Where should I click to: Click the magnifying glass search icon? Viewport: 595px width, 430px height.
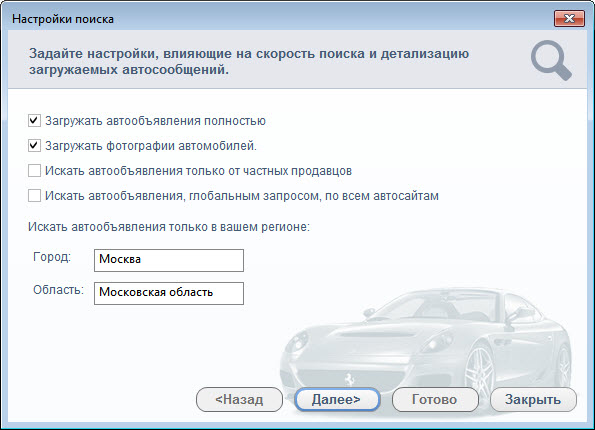(x=551, y=60)
